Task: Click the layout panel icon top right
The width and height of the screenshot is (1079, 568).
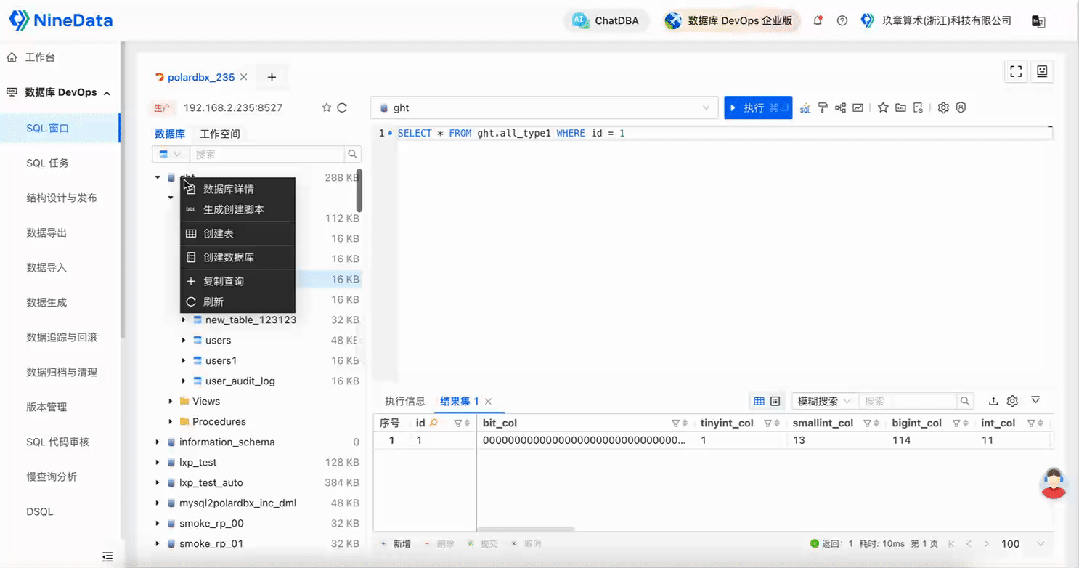Action: click(x=1043, y=72)
